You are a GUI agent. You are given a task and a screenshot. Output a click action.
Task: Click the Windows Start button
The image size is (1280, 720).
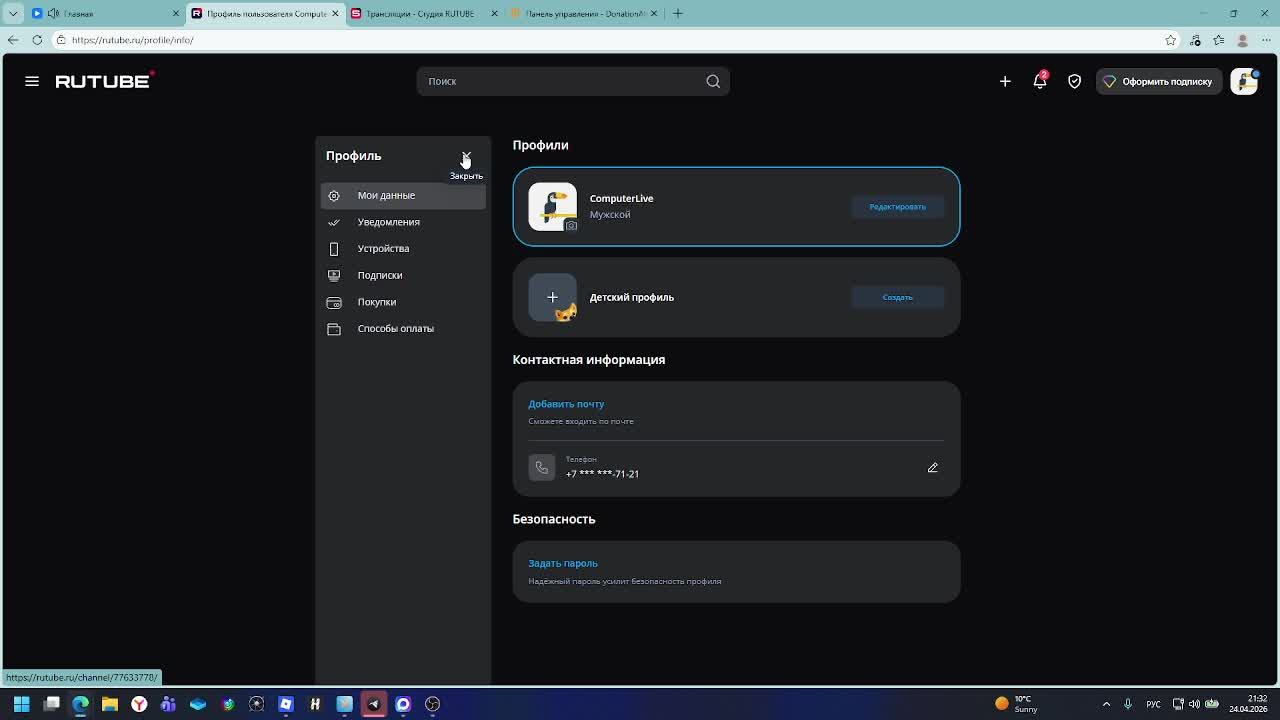[x=21, y=704]
